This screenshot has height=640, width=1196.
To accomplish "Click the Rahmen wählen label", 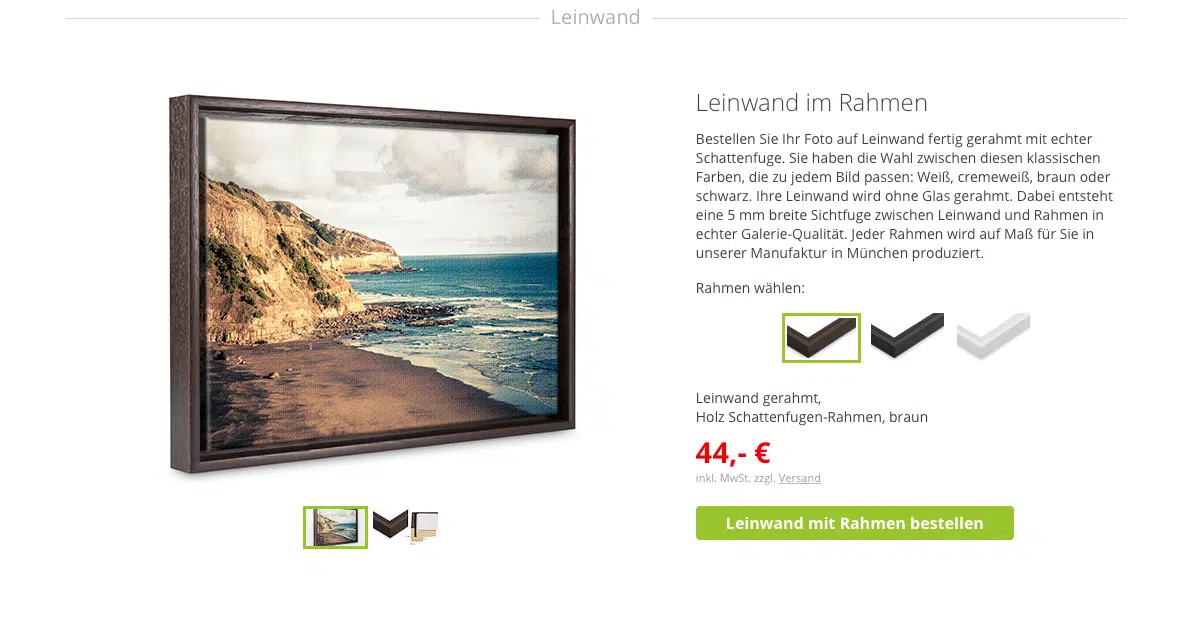I will click(x=750, y=288).
